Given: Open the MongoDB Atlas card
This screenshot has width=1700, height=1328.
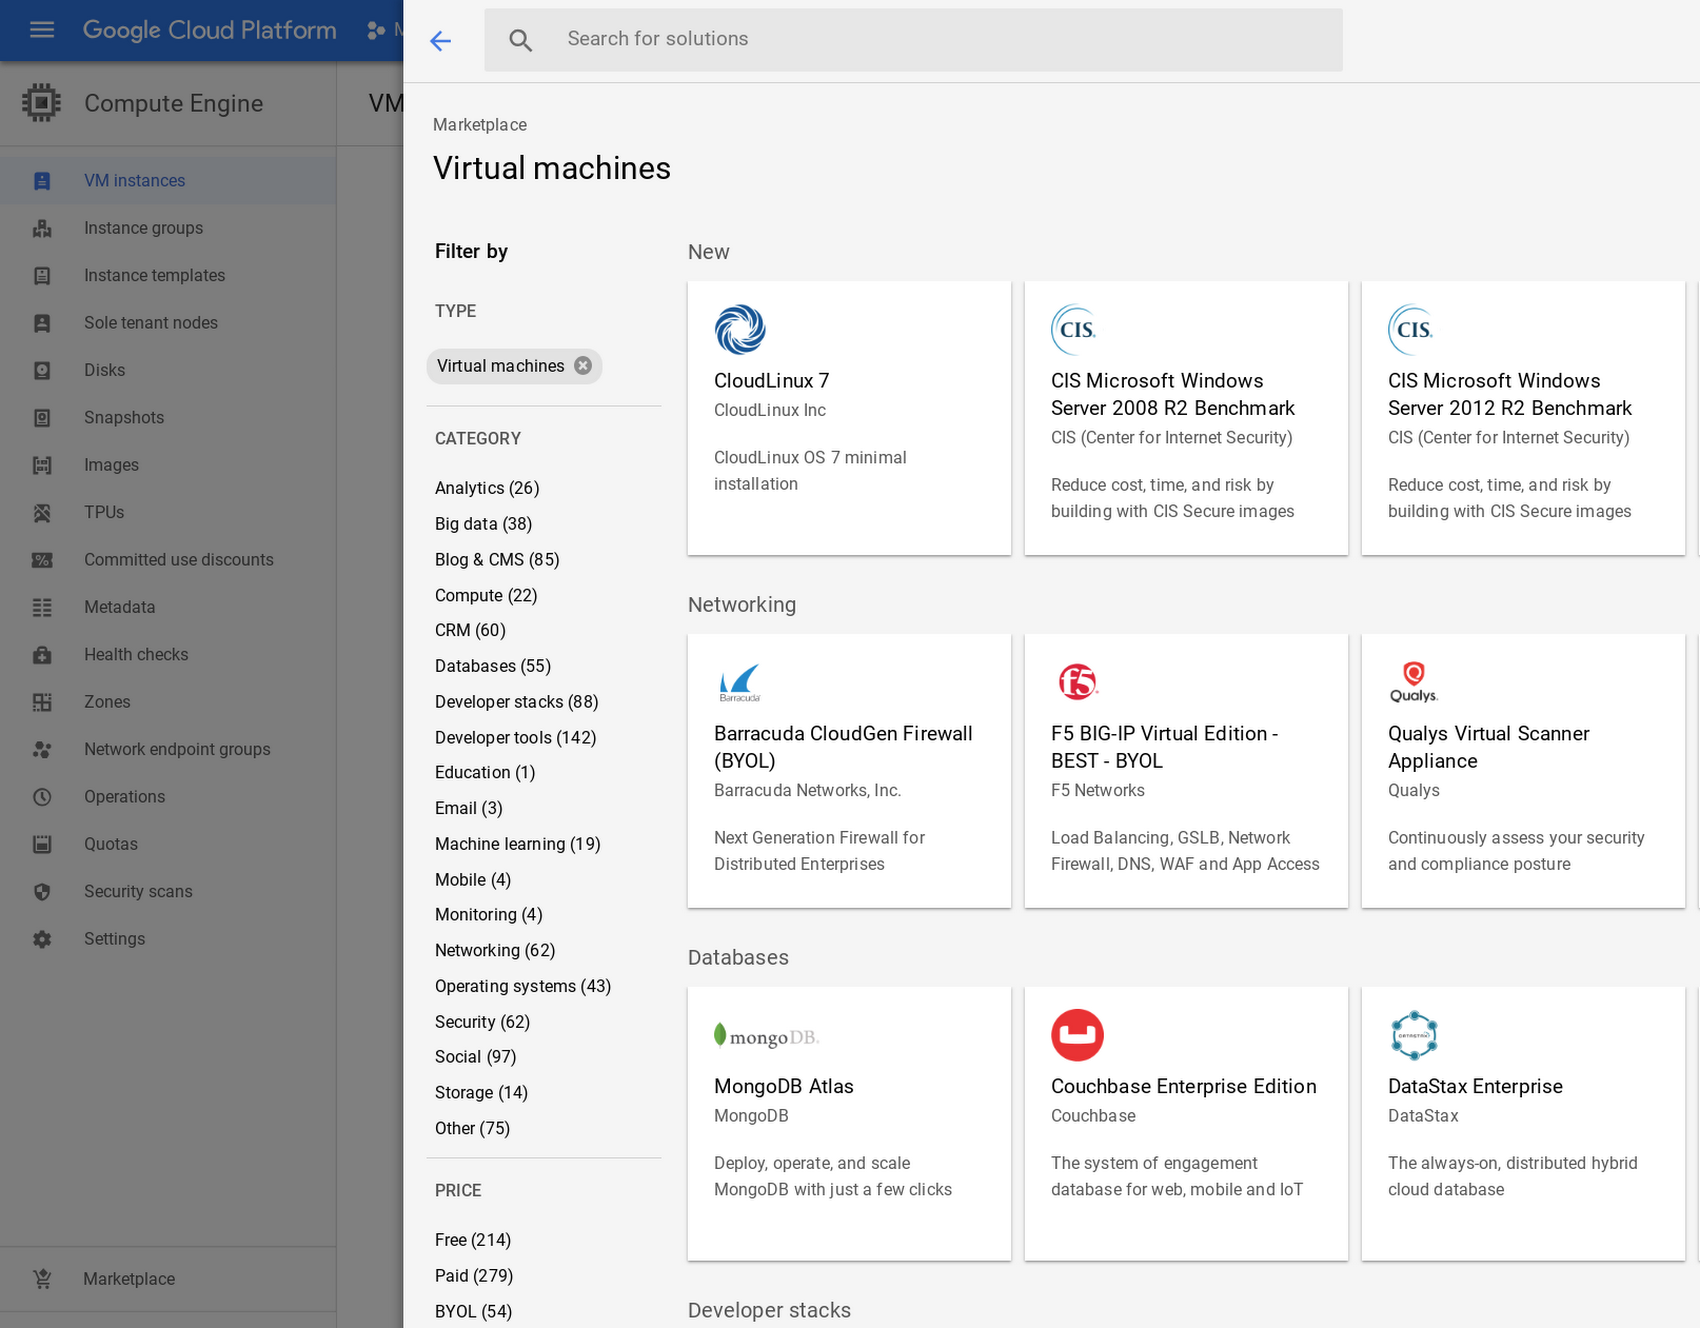Looking at the screenshot, I should (x=849, y=1124).
